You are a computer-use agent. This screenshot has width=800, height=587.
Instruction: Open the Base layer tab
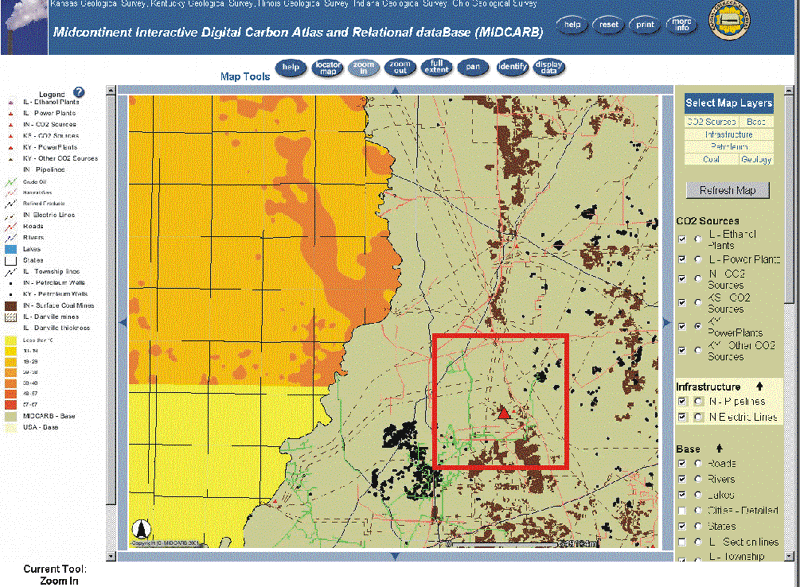click(756, 122)
